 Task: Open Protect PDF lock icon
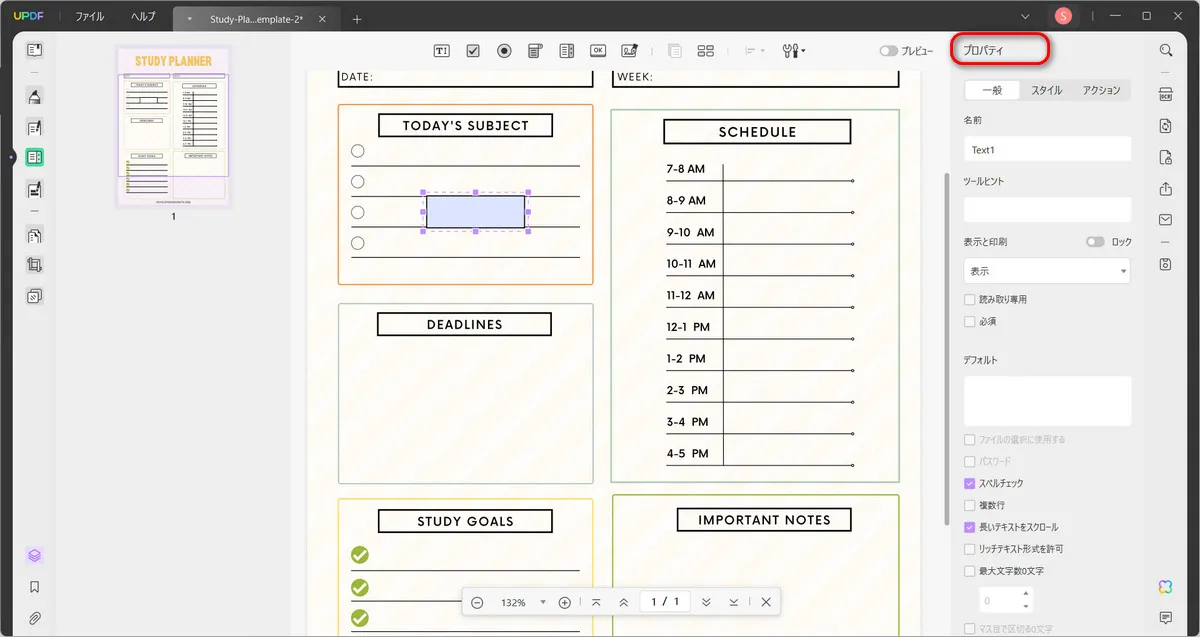[1166, 157]
